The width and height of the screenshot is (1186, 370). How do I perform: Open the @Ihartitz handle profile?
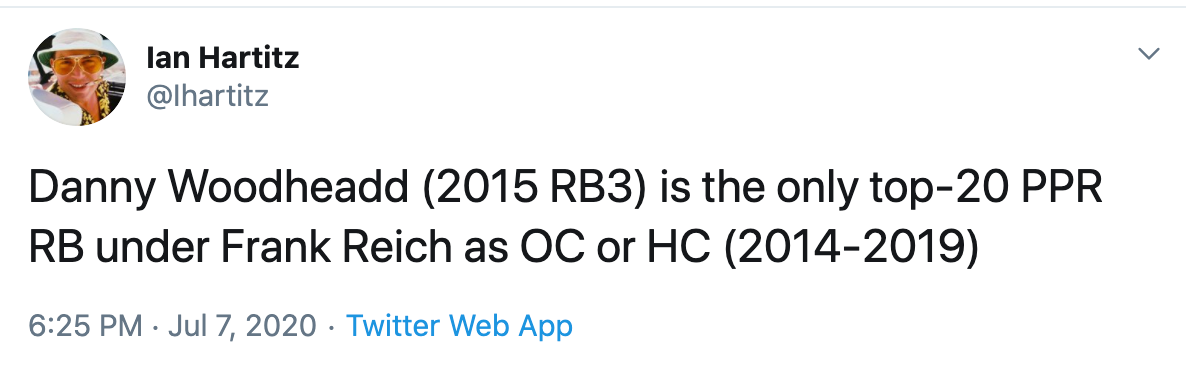tap(207, 96)
